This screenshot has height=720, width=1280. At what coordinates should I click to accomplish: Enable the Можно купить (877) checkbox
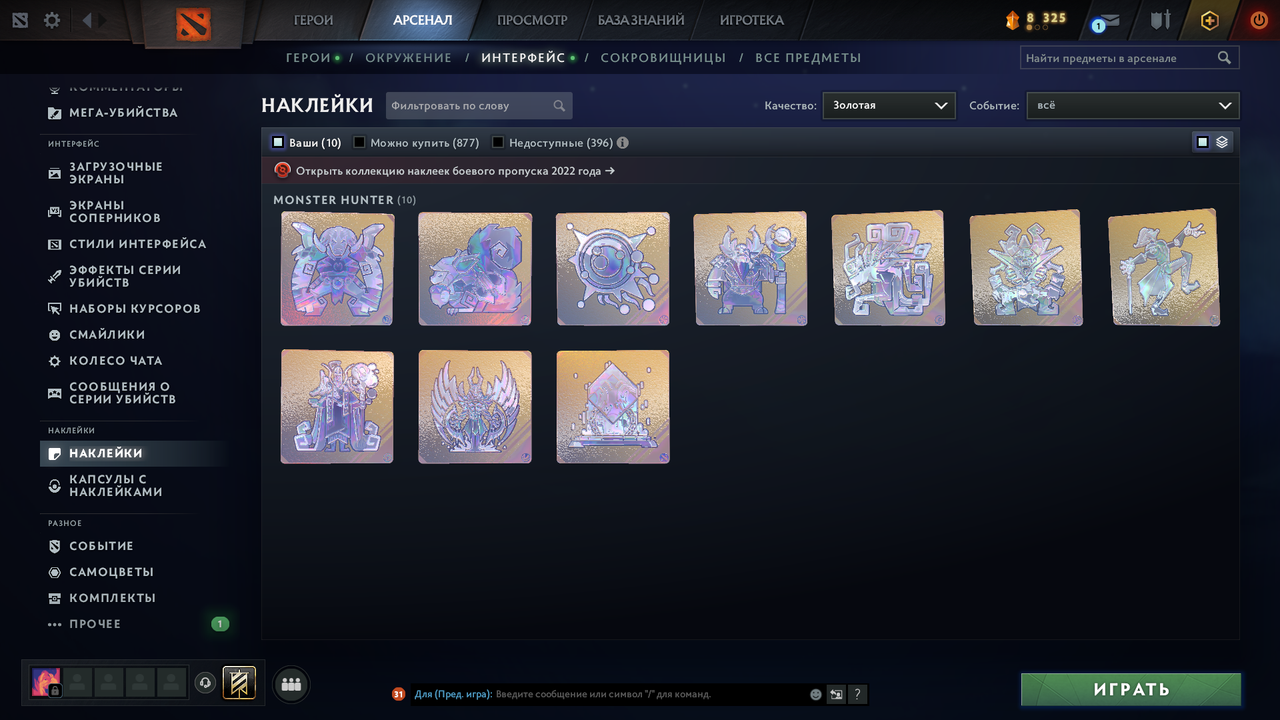(360, 143)
